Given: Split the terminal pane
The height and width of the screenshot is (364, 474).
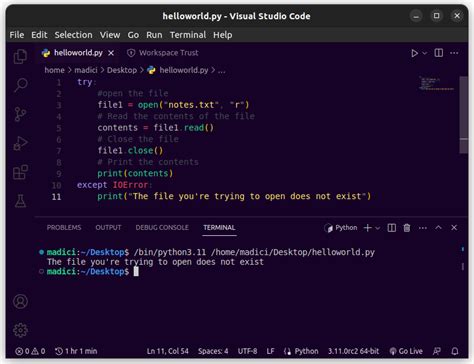Looking at the screenshot, I should click(x=392, y=228).
